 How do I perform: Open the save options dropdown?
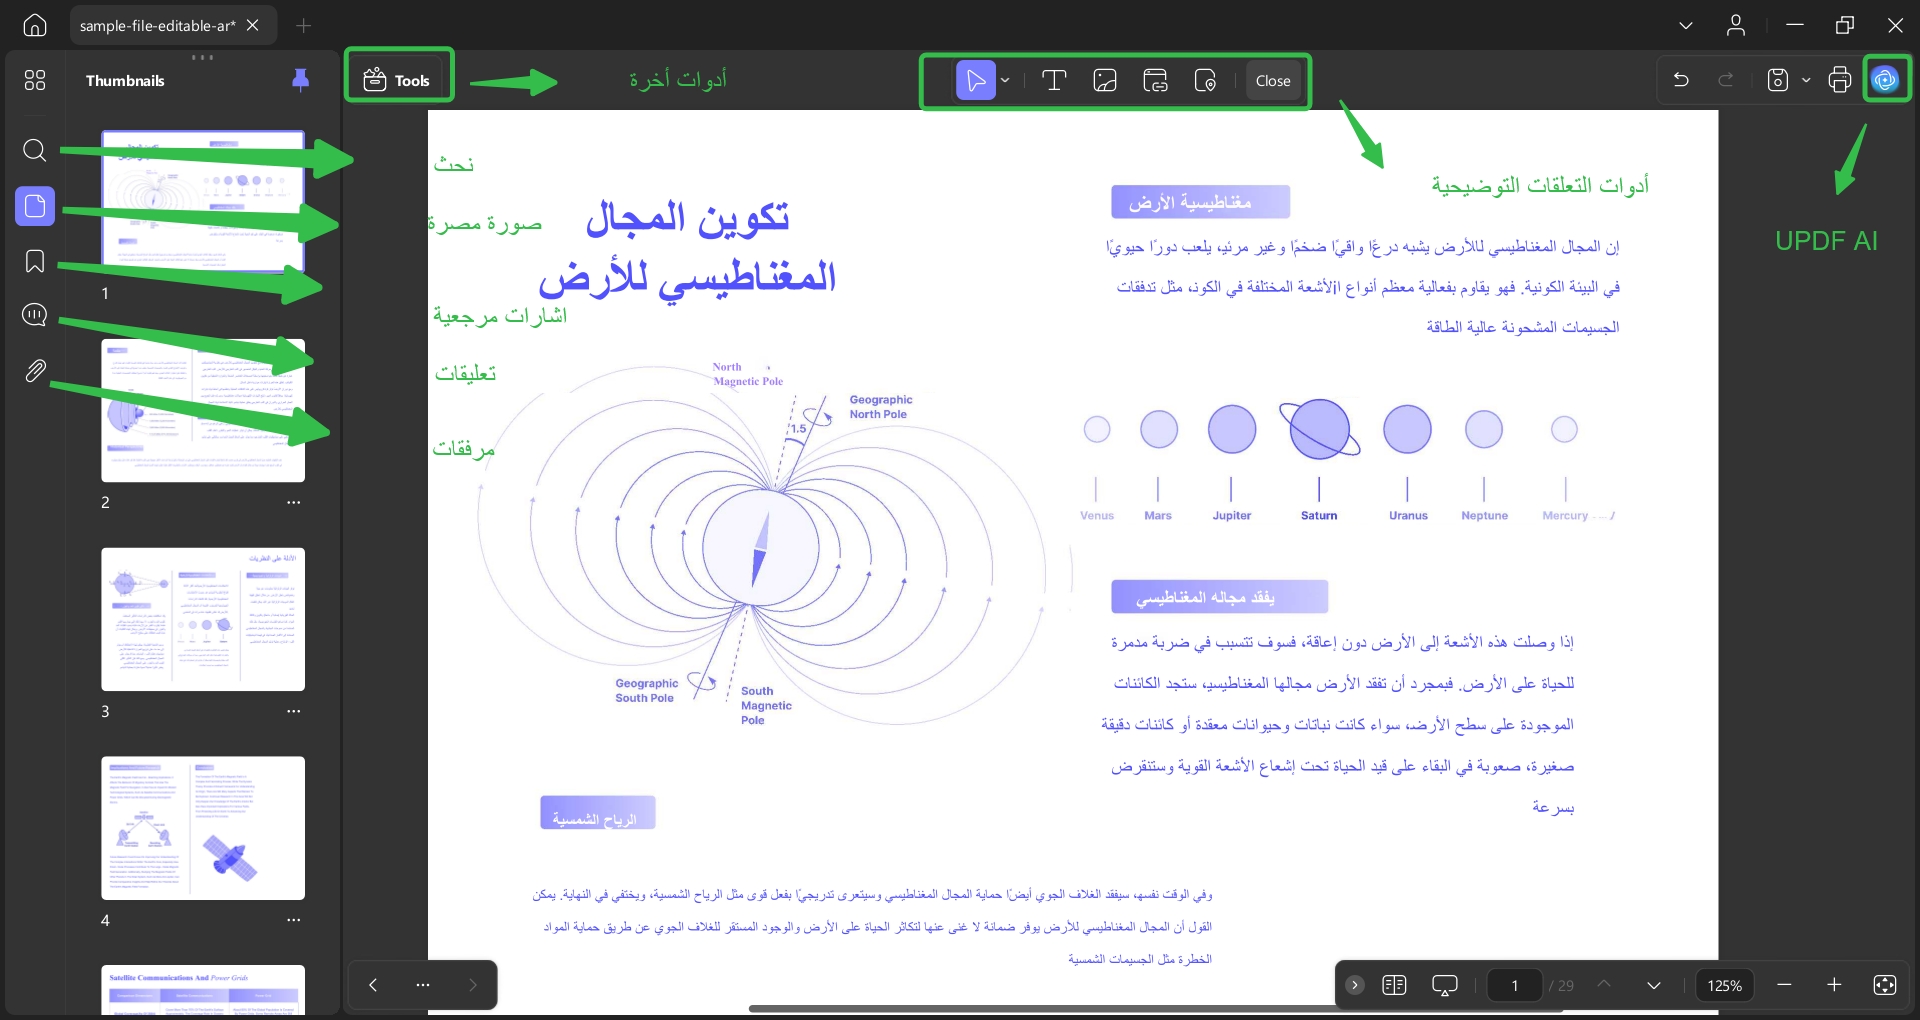tap(1806, 80)
